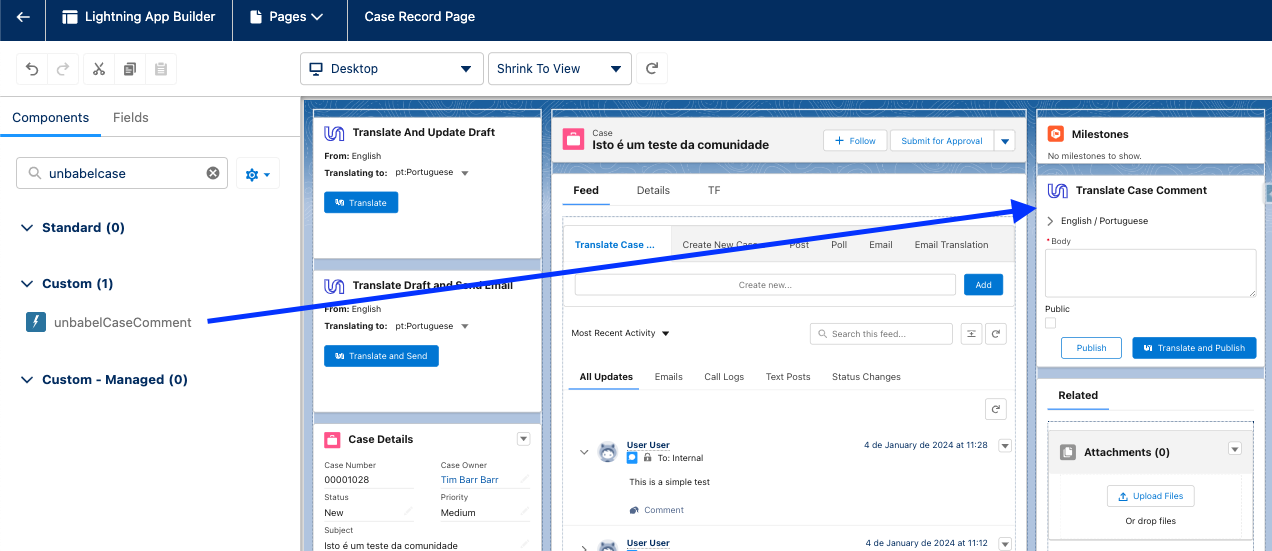Cut the selected component

98,69
